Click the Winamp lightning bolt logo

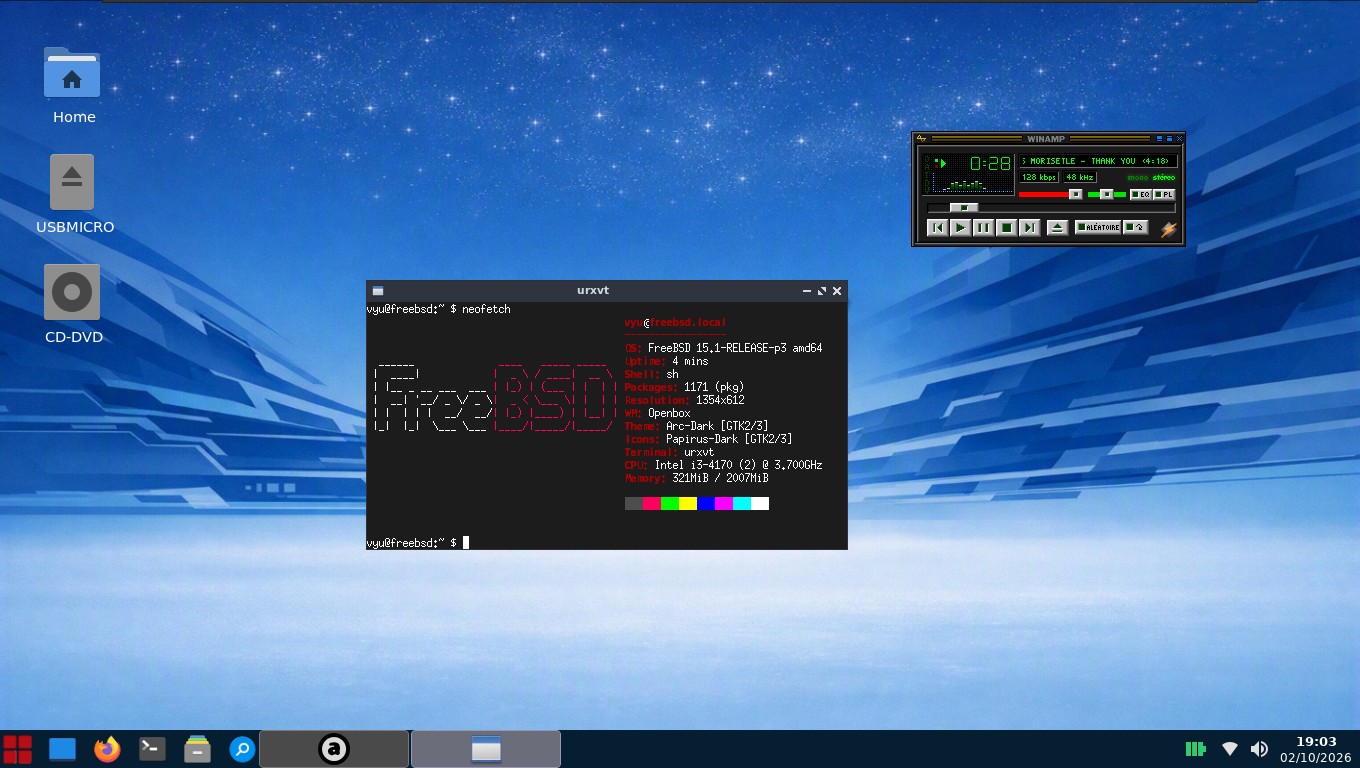click(1168, 228)
